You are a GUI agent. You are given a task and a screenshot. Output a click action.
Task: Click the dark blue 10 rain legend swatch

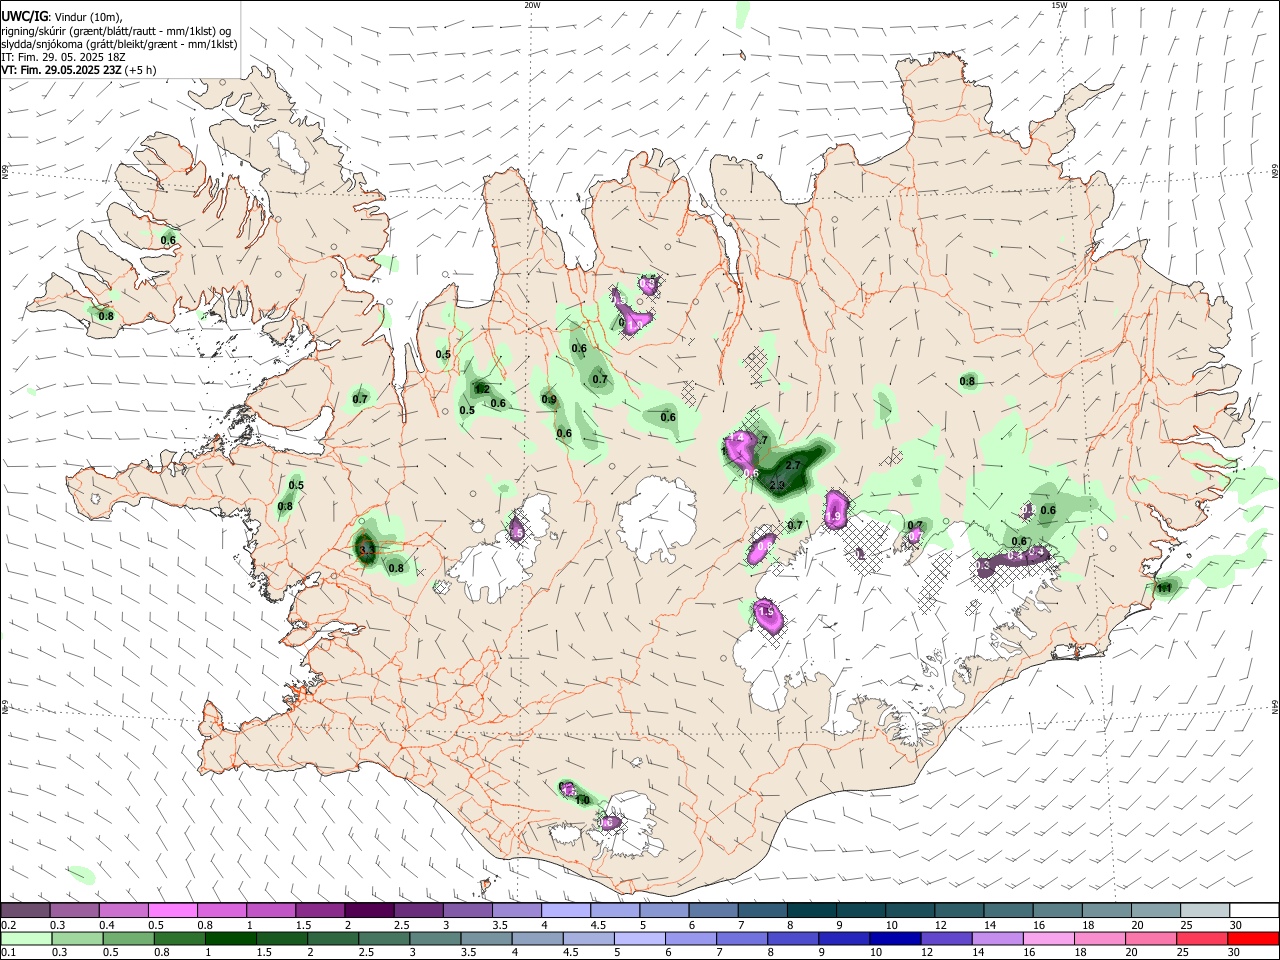click(894, 938)
